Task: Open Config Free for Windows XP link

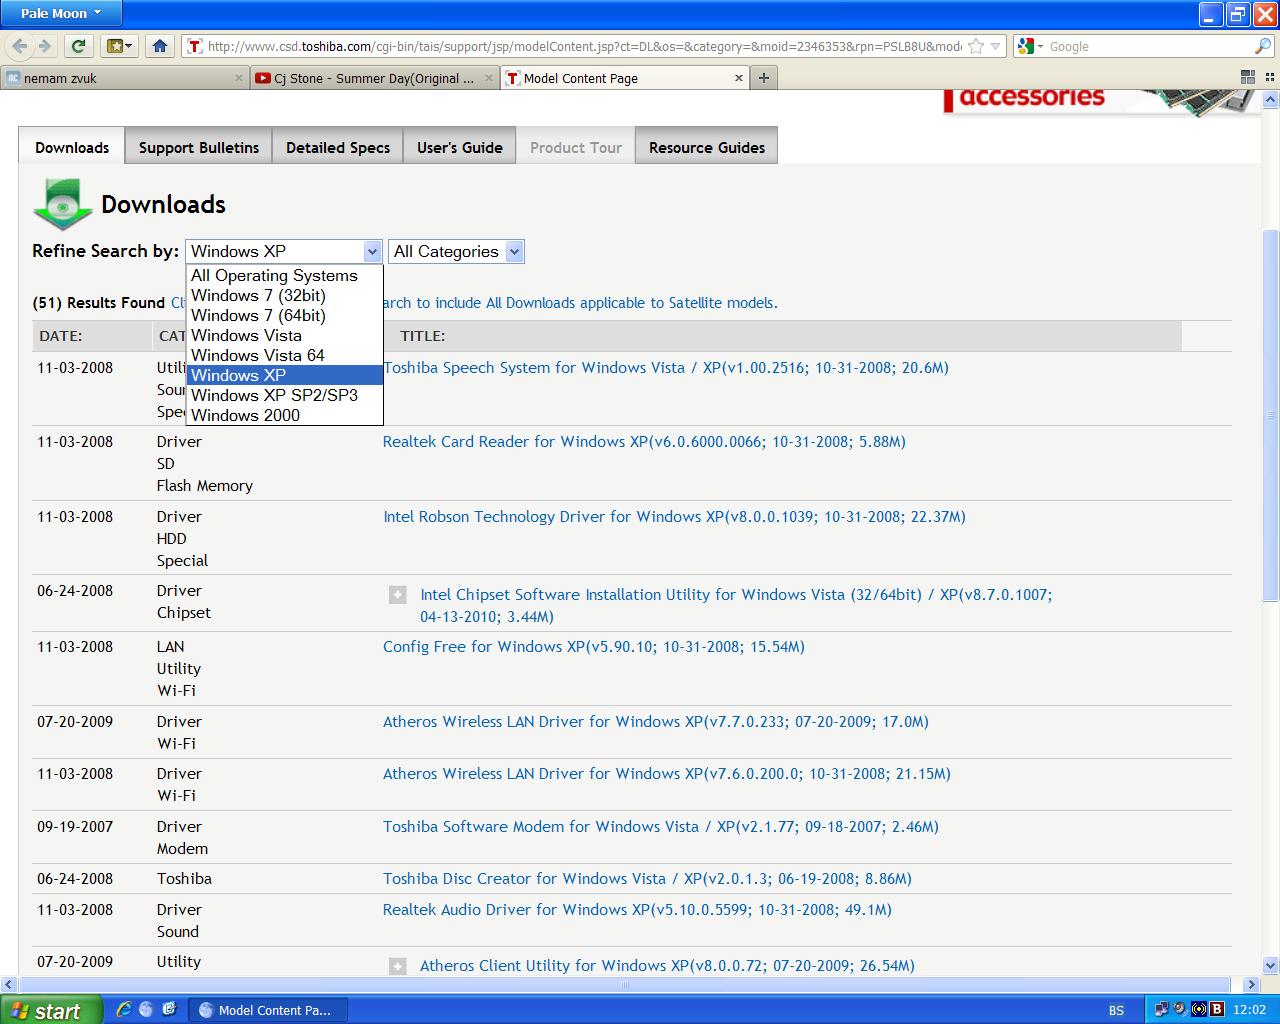Action: [x=594, y=647]
